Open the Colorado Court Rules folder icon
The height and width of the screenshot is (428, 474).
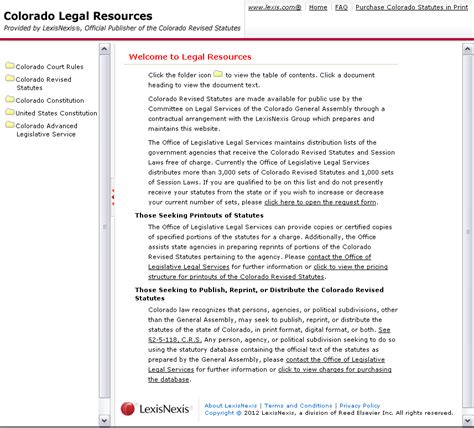(x=10, y=65)
